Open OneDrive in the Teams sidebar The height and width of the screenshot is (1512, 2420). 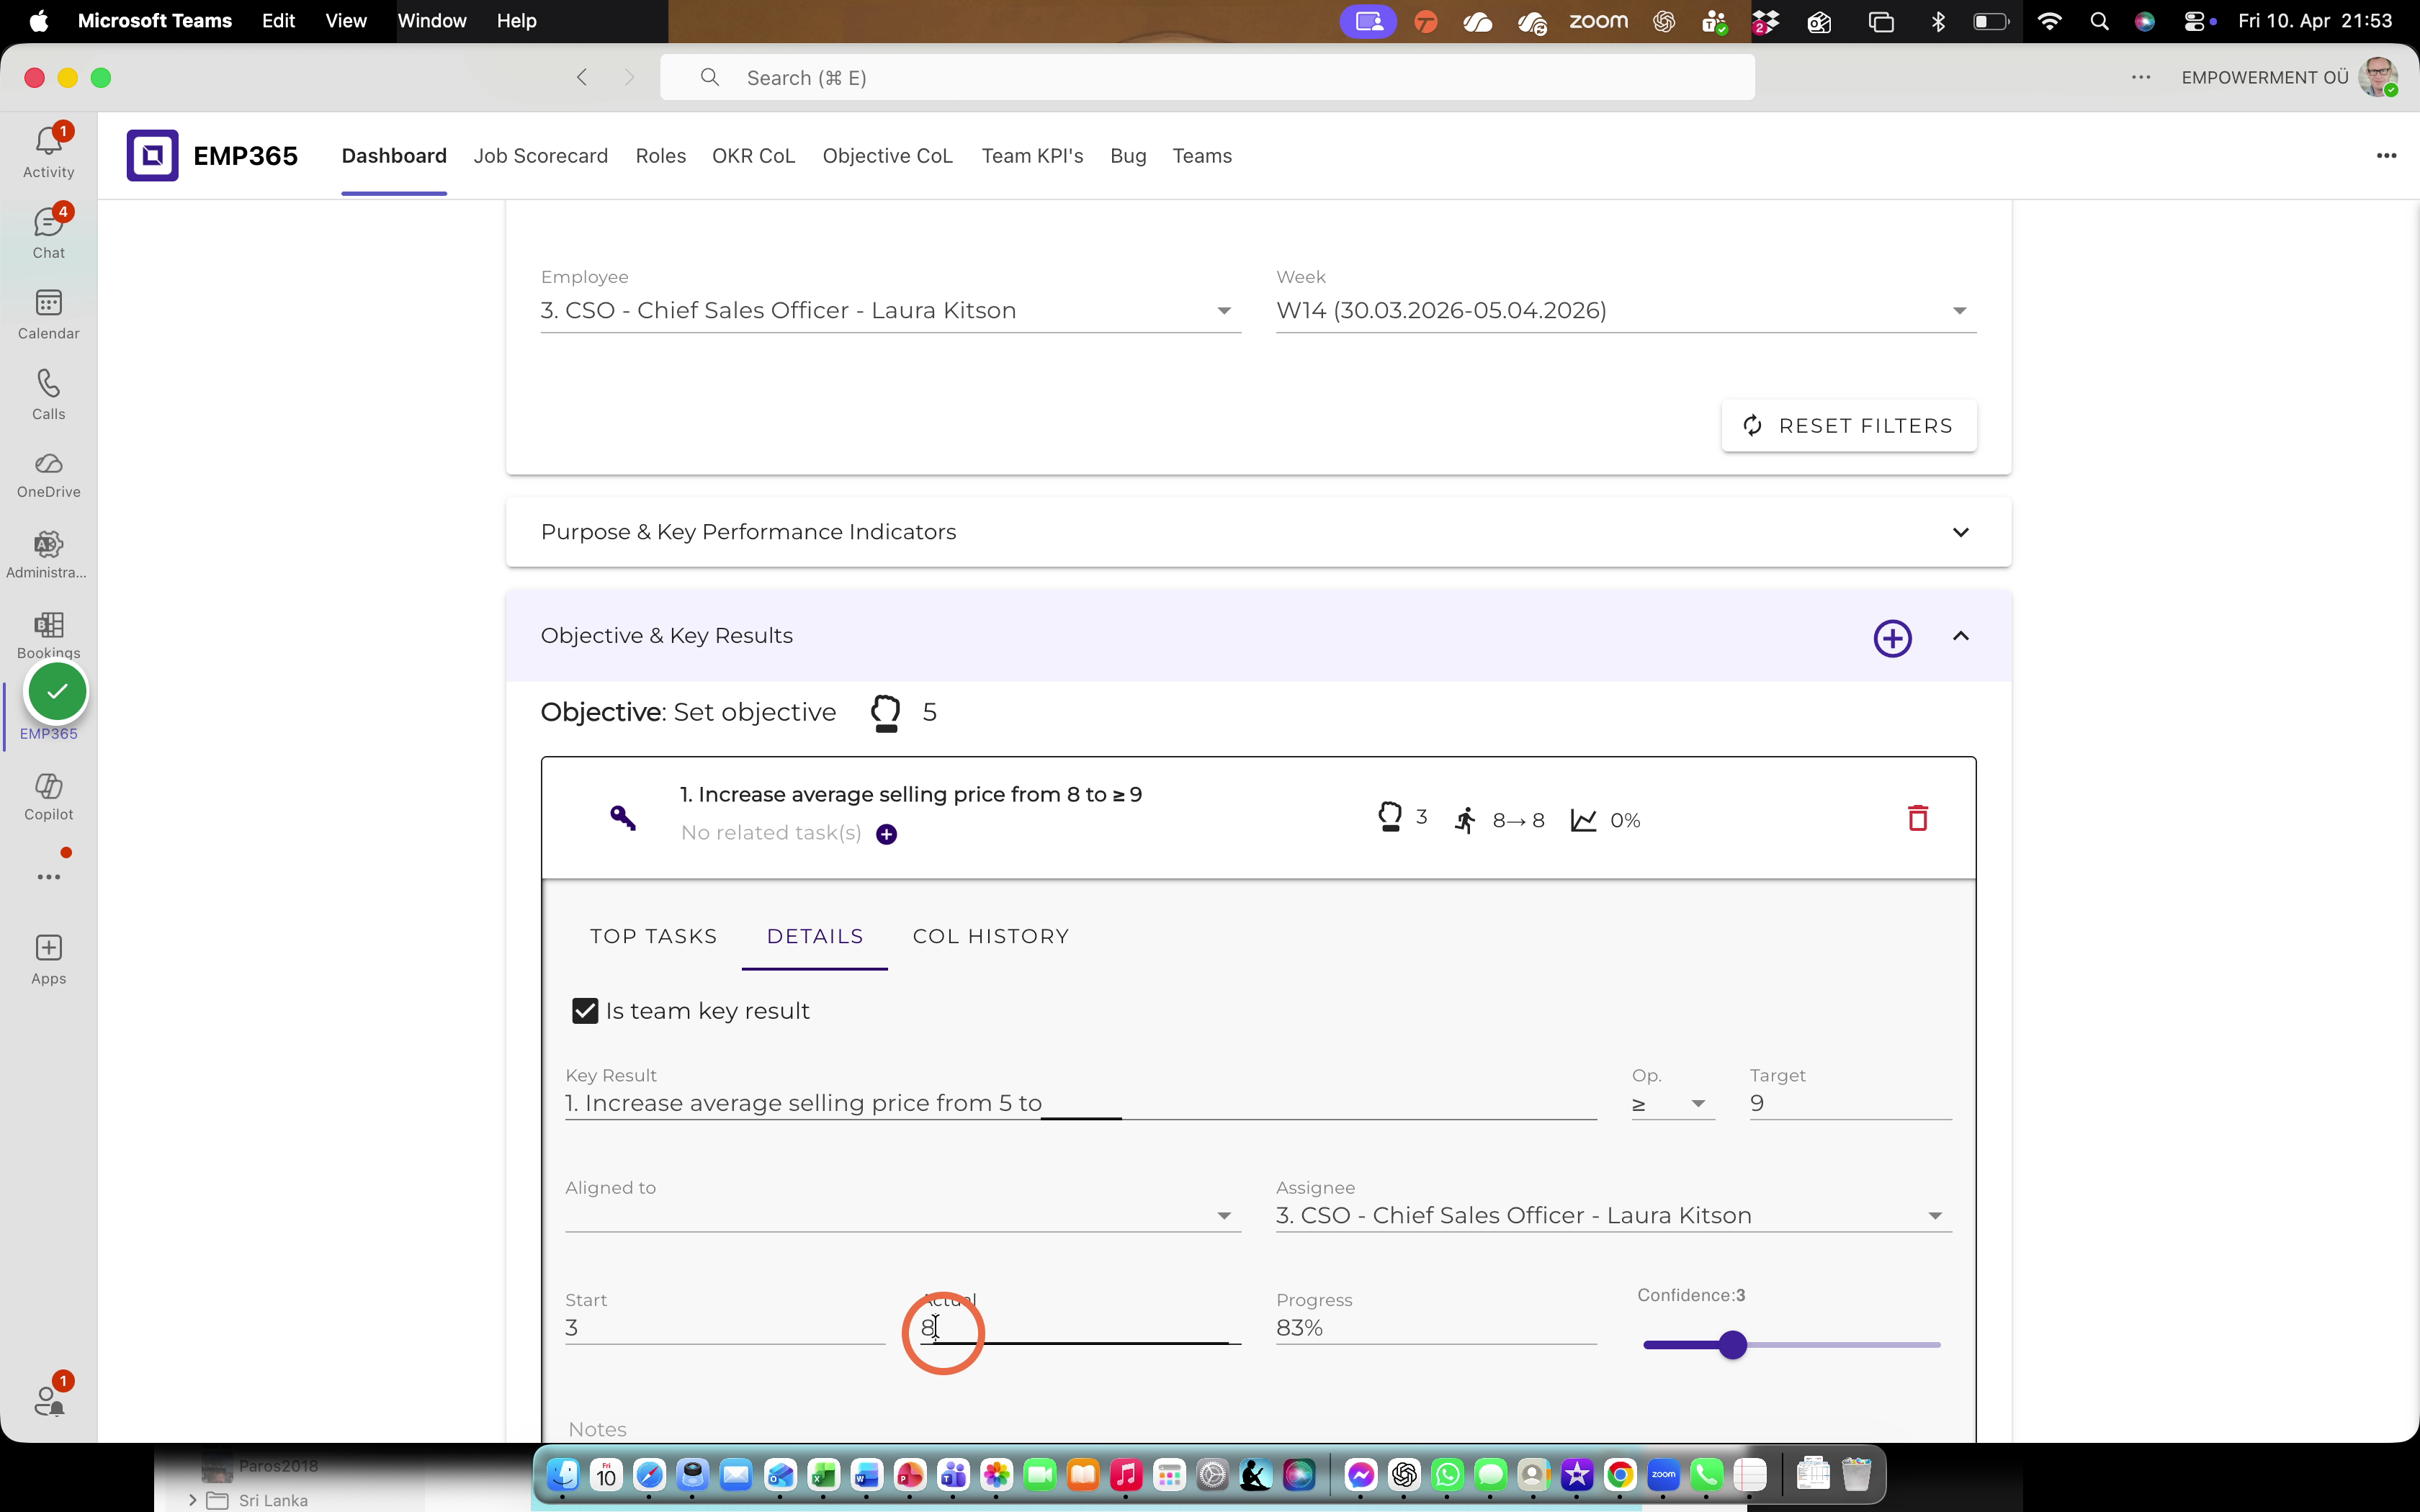point(48,475)
